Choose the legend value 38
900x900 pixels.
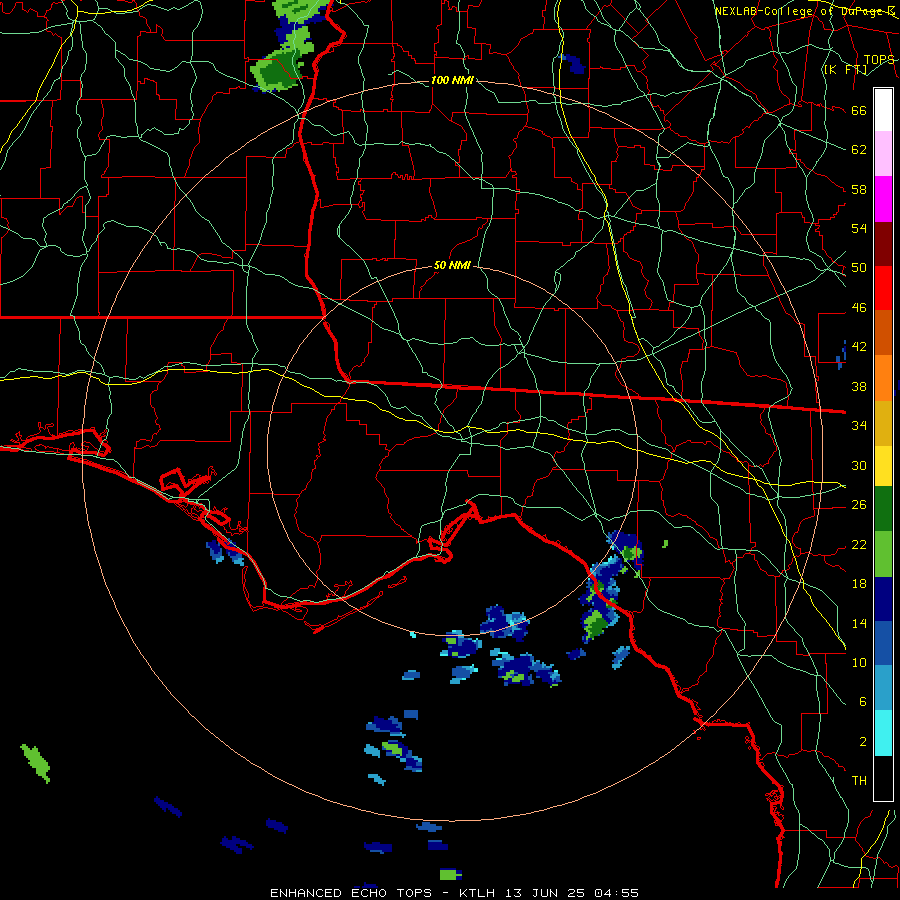coord(859,386)
